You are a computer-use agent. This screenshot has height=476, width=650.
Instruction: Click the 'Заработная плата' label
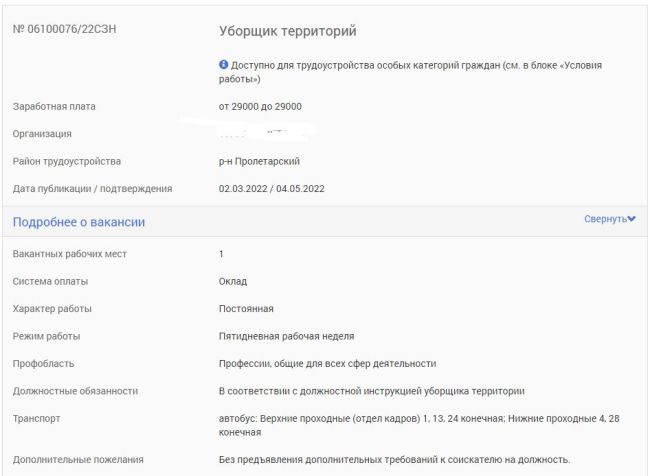[x=54, y=107]
